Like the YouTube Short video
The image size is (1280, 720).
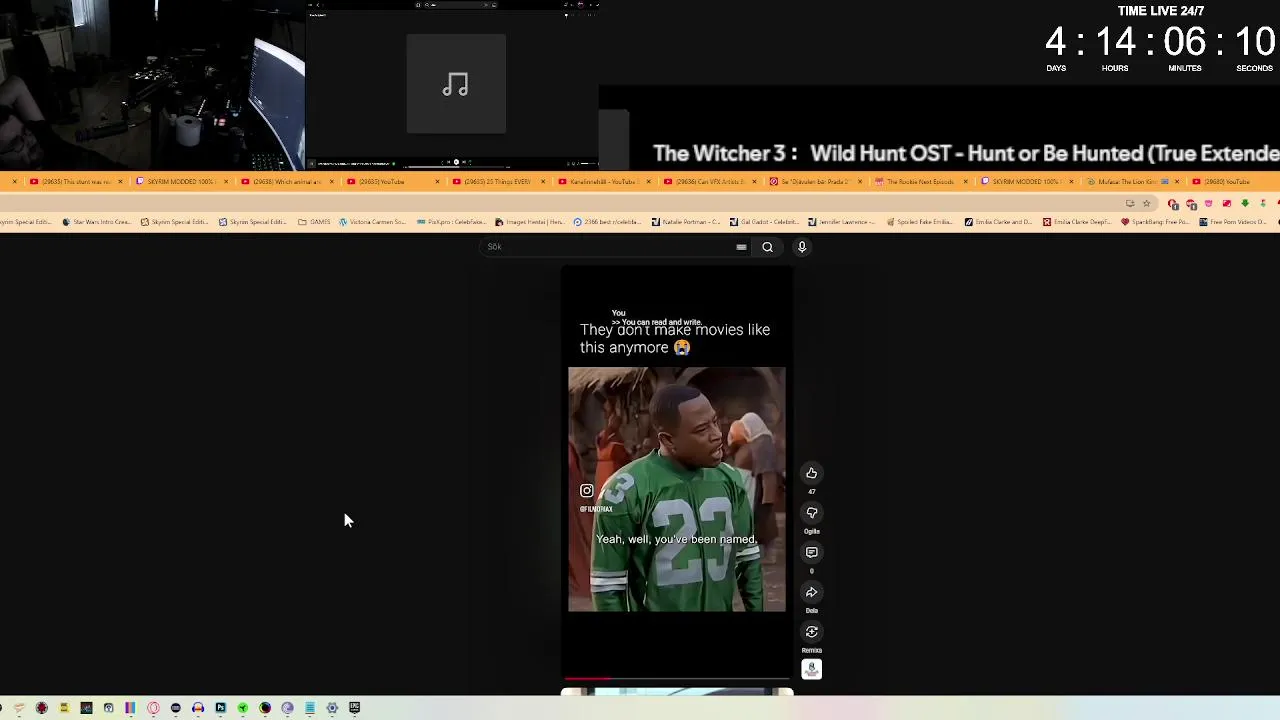point(811,473)
